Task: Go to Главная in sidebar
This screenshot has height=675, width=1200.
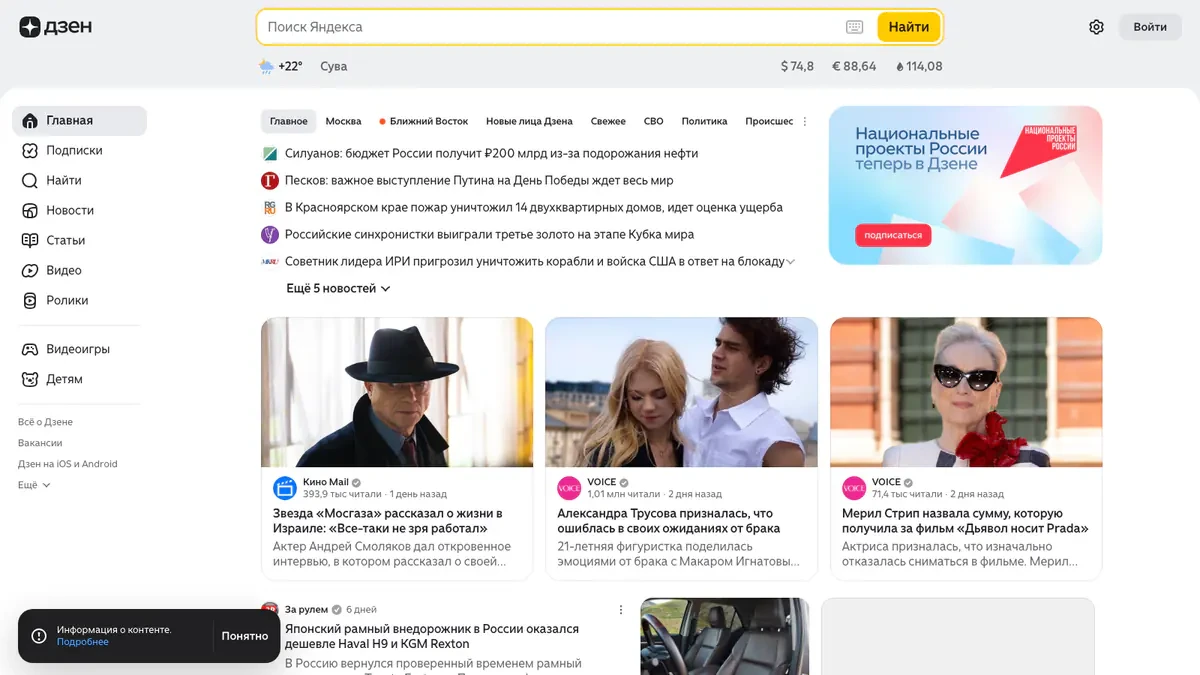Action: (x=79, y=120)
